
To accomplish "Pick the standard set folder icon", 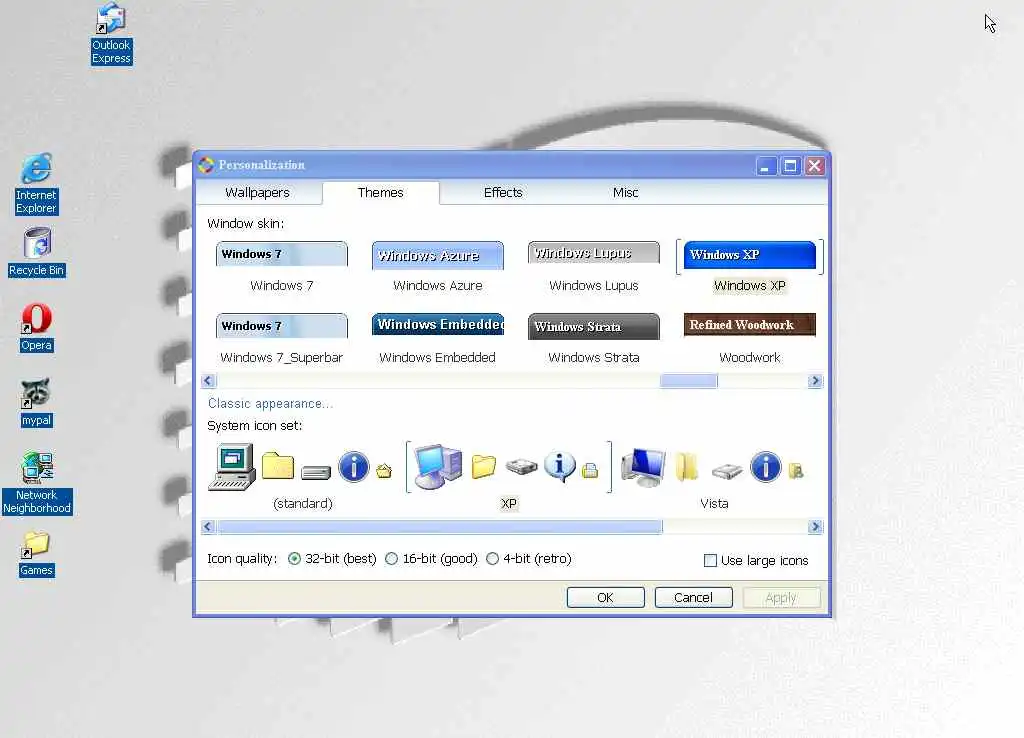I will [278, 466].
